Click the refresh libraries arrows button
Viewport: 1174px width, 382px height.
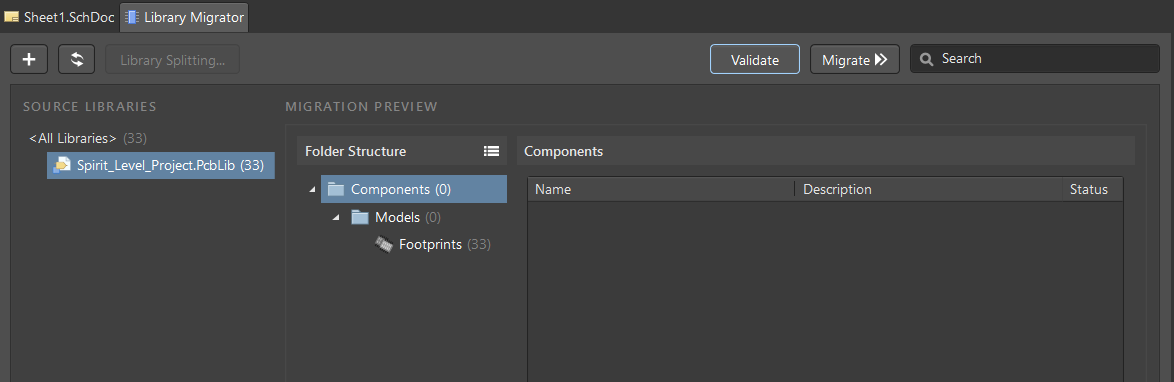76,59
